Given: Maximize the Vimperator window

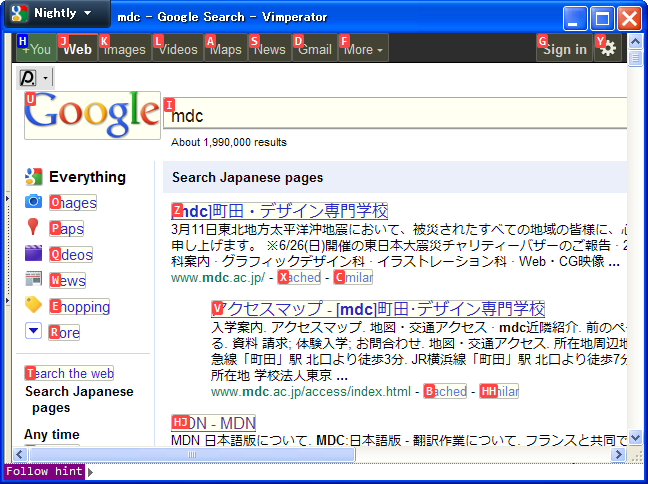Looking at the screenshot, I should point(602,18).
